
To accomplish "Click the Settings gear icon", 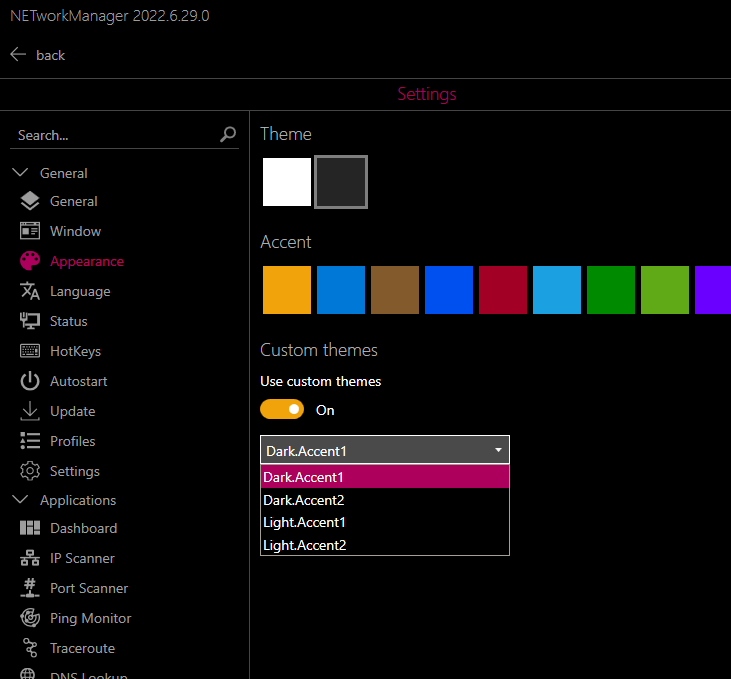I will [30, 471].
